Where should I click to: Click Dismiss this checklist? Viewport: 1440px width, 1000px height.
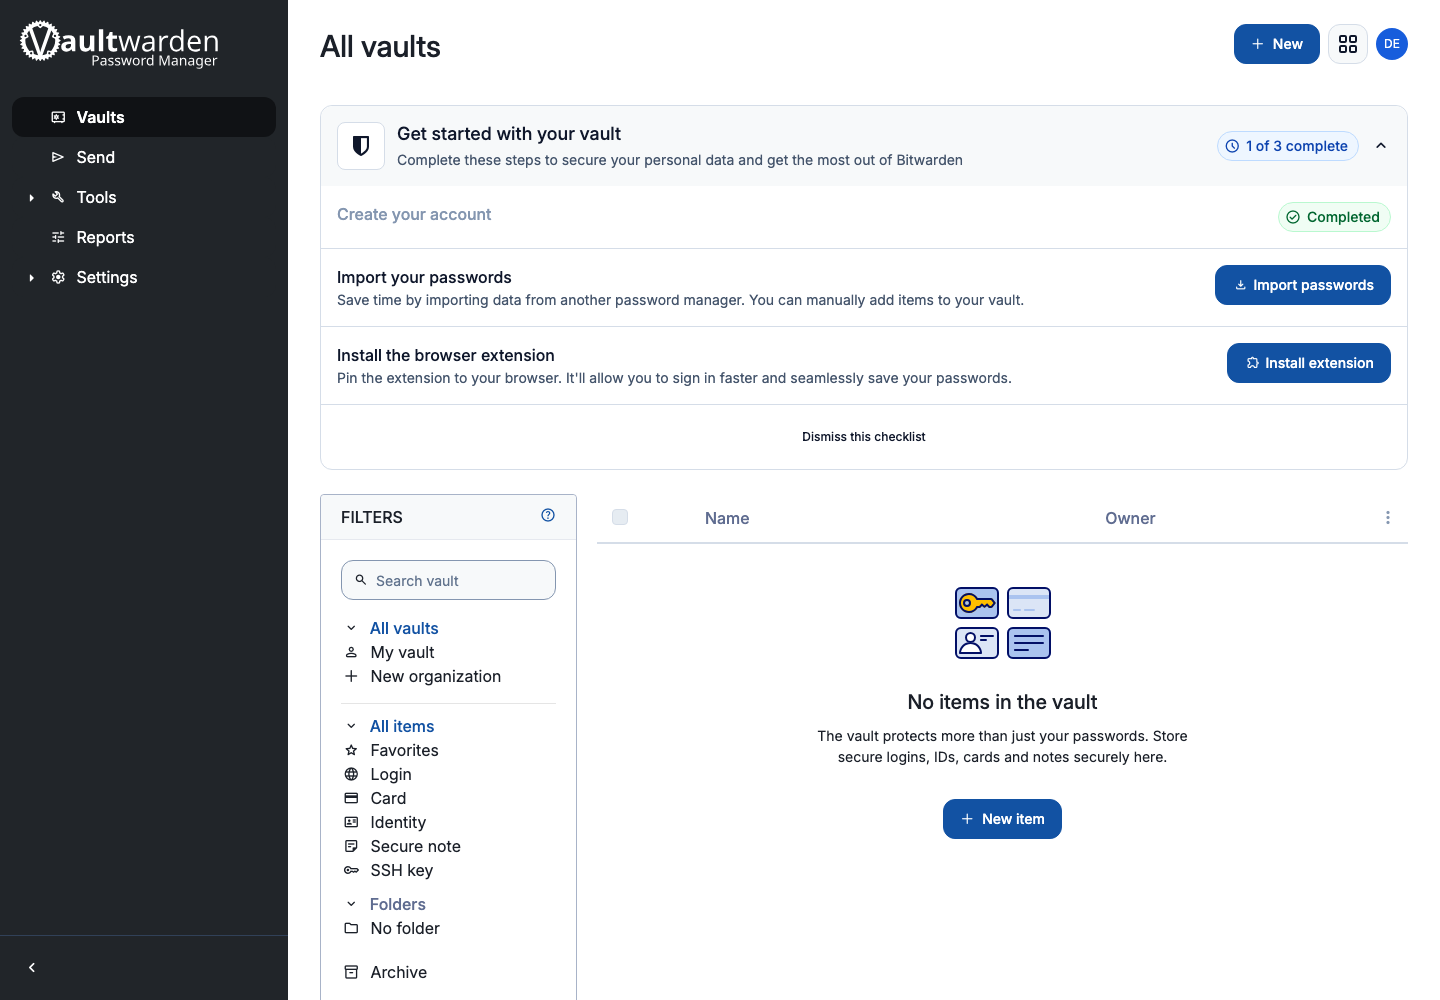(x=864, y=437)
